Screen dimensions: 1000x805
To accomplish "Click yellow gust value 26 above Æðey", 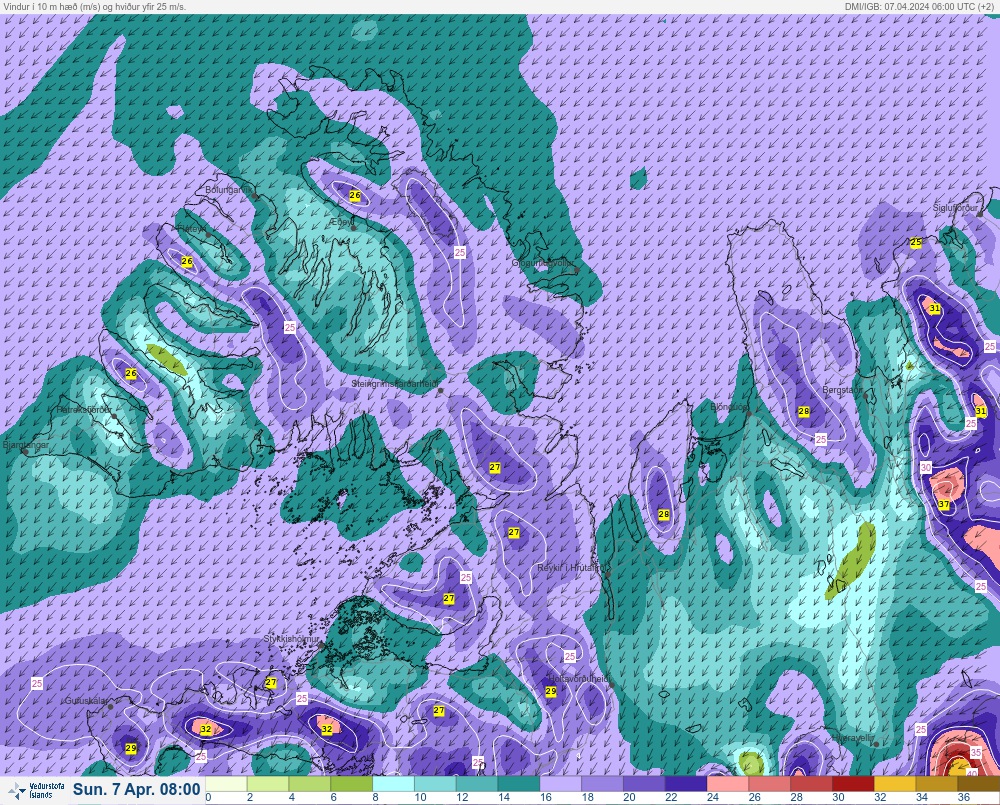I will click(355, 195).
